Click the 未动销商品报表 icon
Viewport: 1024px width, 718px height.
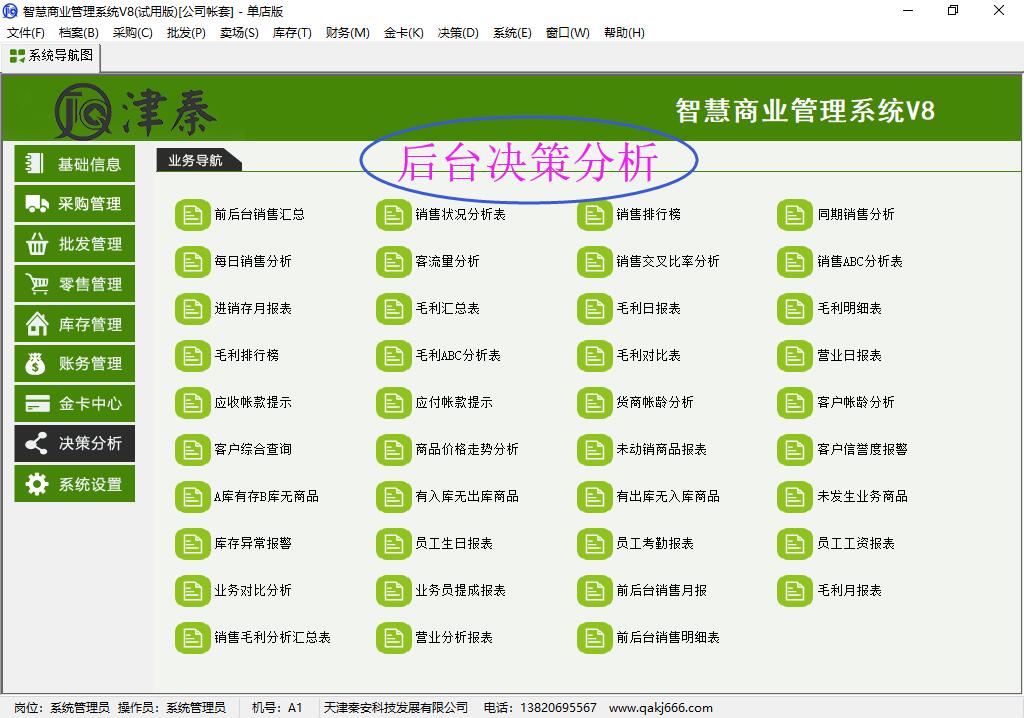tap(593, 449)
